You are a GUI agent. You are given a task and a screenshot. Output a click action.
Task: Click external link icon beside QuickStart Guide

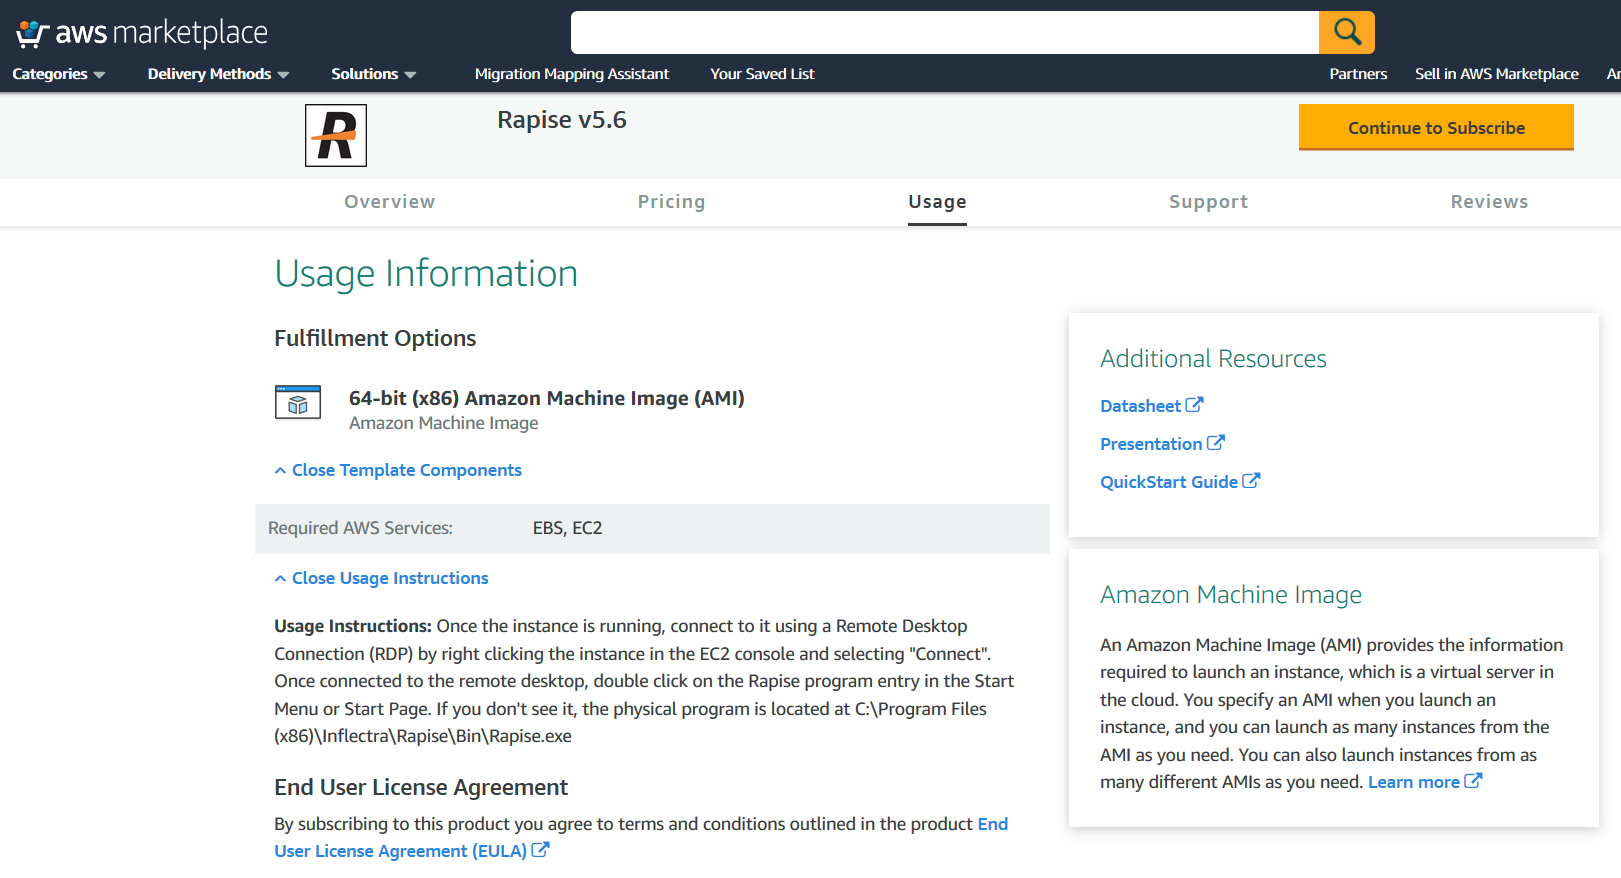coord(1251,481)
